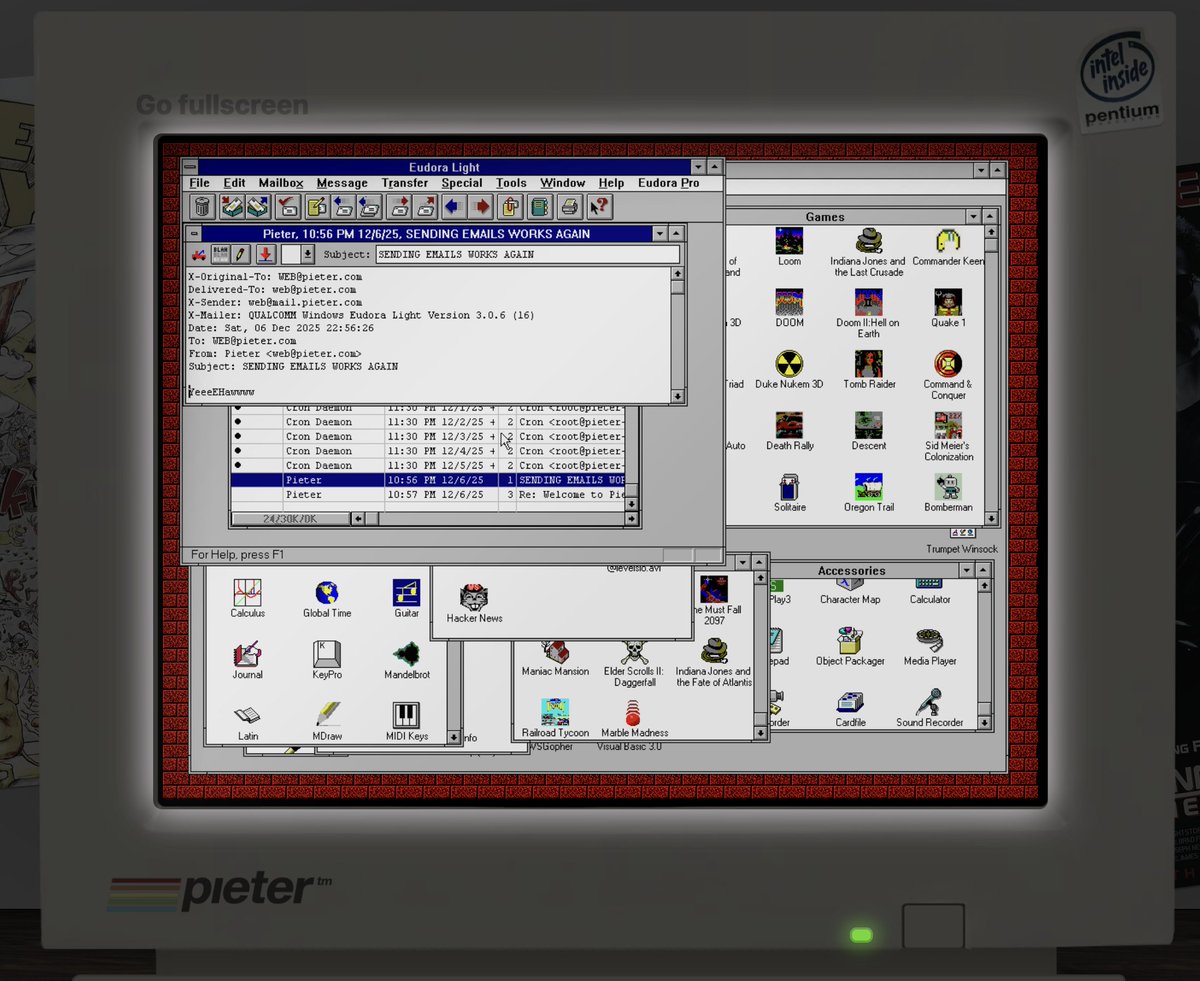The width and height of the screenshot is (1200, 981).
Task: Open the In mailbox via toolbar icon
Action: [232, 206]
